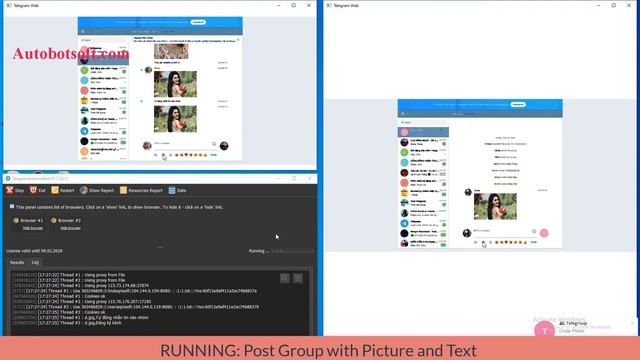Image resolution: width=640 pixels, height=360 pixels.
Task: Select highlighted top chat in right Telegram window
Action: (423, 132)
